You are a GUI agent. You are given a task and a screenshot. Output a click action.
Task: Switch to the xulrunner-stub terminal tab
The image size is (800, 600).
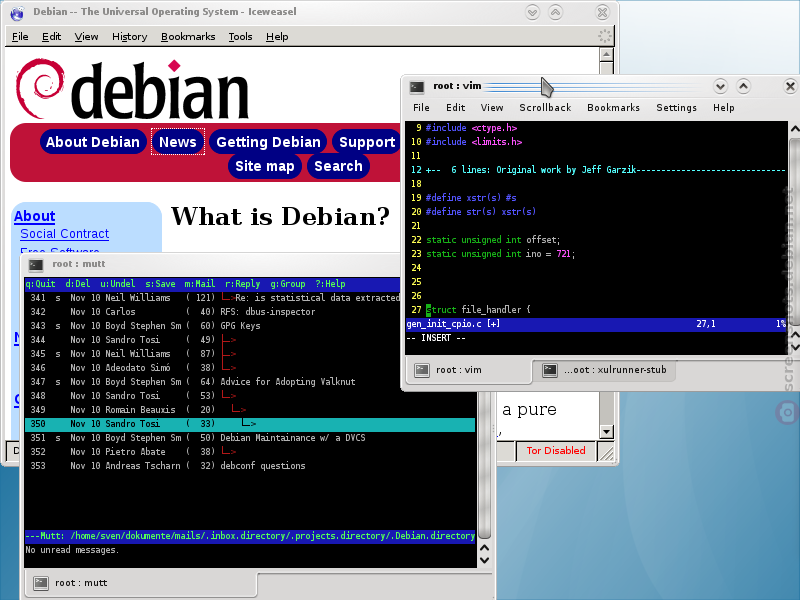click(x=605, y=370)
